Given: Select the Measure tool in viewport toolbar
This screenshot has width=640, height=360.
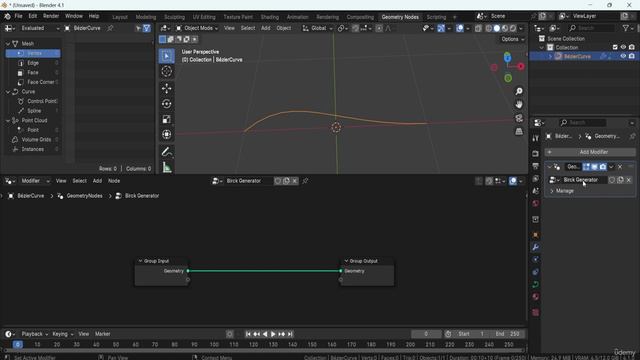Looking at the screenshot, I should (x=167, y=167).
